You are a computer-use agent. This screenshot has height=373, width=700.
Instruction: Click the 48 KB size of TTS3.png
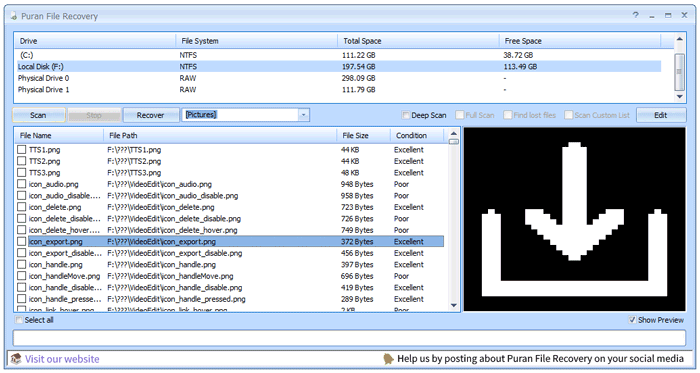(x=350, y=173)
